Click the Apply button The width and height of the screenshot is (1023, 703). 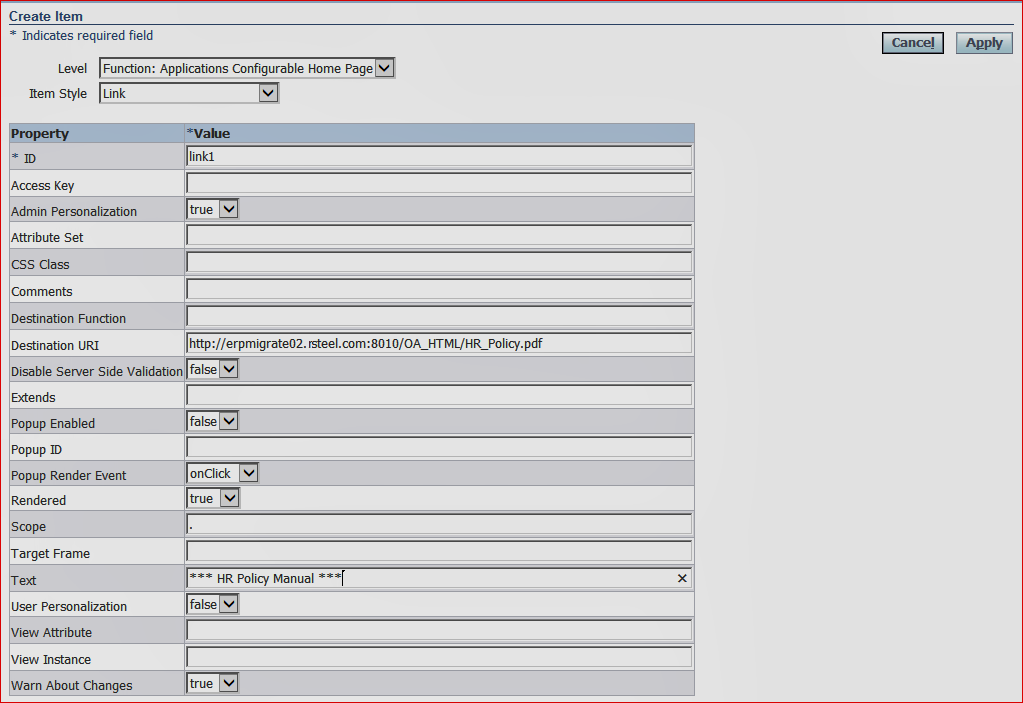pos(983,42)
